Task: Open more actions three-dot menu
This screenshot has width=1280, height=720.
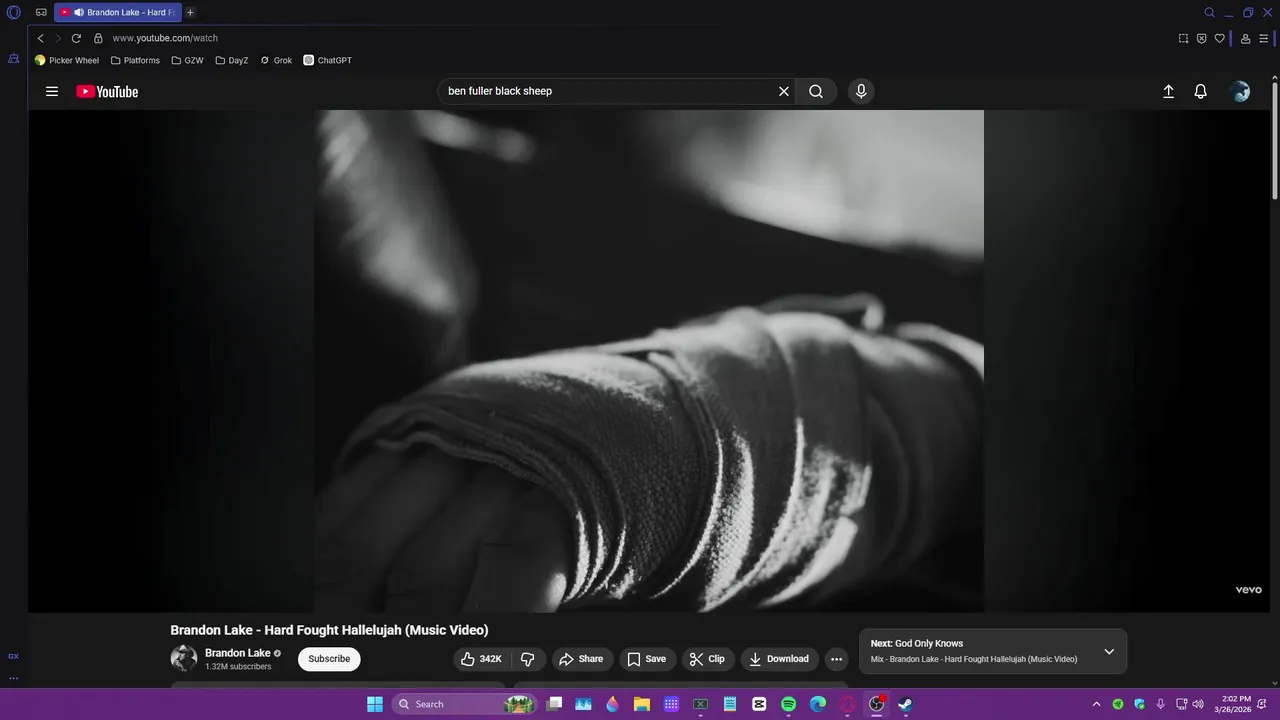Action: 836,659
